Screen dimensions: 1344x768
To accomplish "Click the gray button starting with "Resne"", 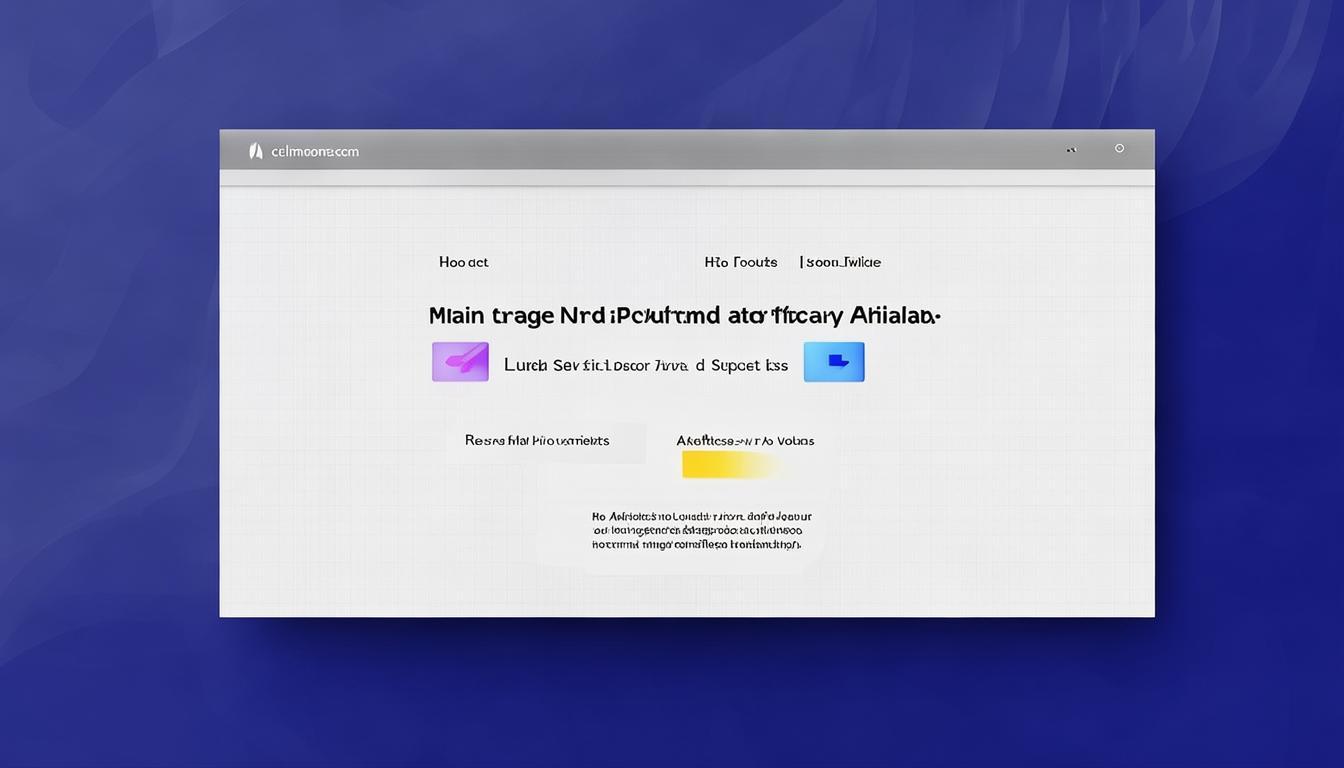I will [546, 441].
